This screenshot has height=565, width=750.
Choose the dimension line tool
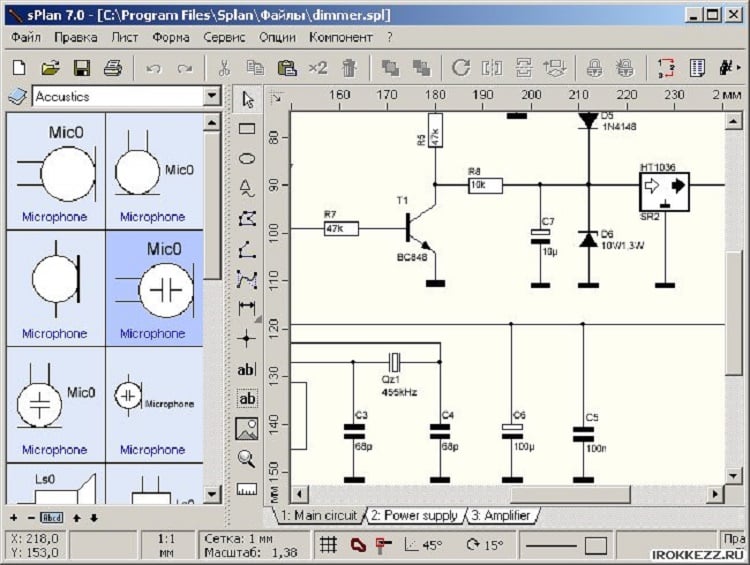pos(246,309)
